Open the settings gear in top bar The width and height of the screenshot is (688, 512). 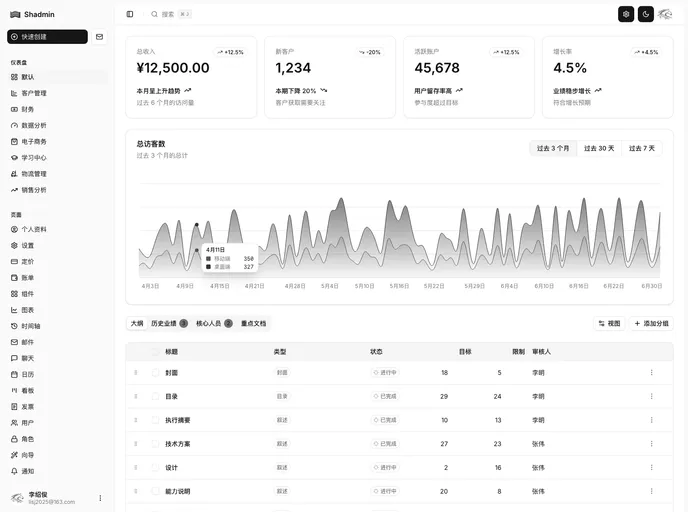[x=626, y=14]
